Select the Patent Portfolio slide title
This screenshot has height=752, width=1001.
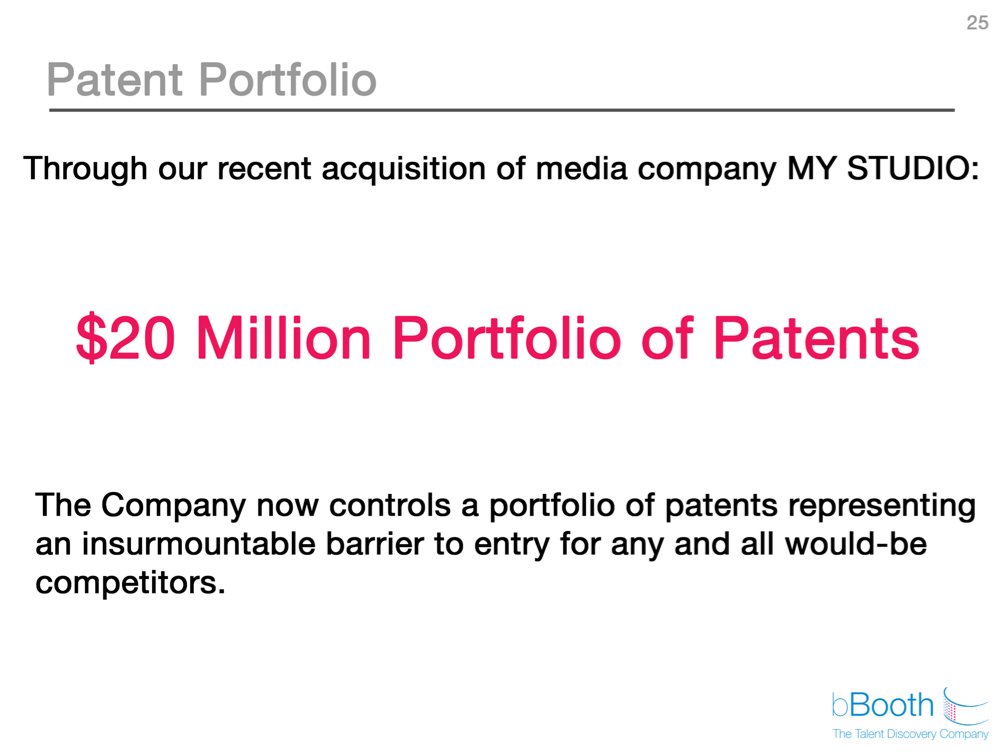click(211, 79)
